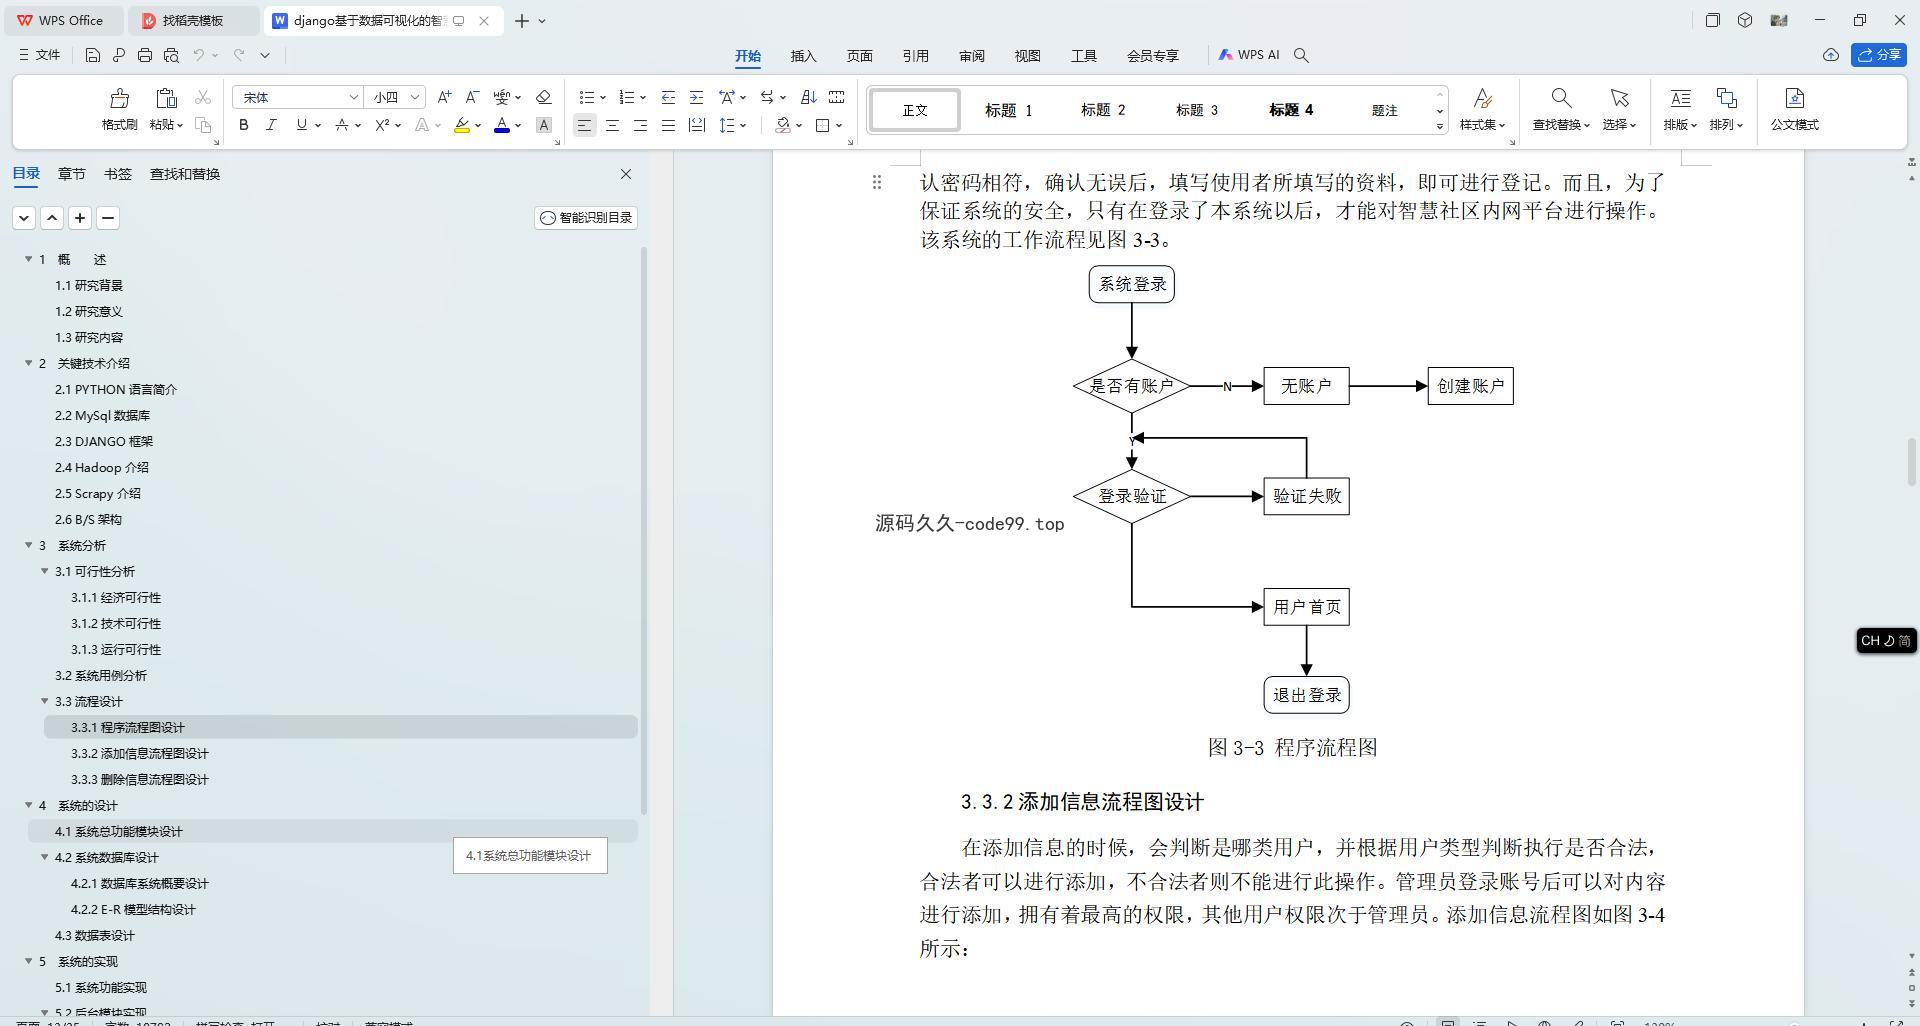Add a new tab with plus button
The width and height of the screenshot is (1920, 1026).
click(521, 20)
